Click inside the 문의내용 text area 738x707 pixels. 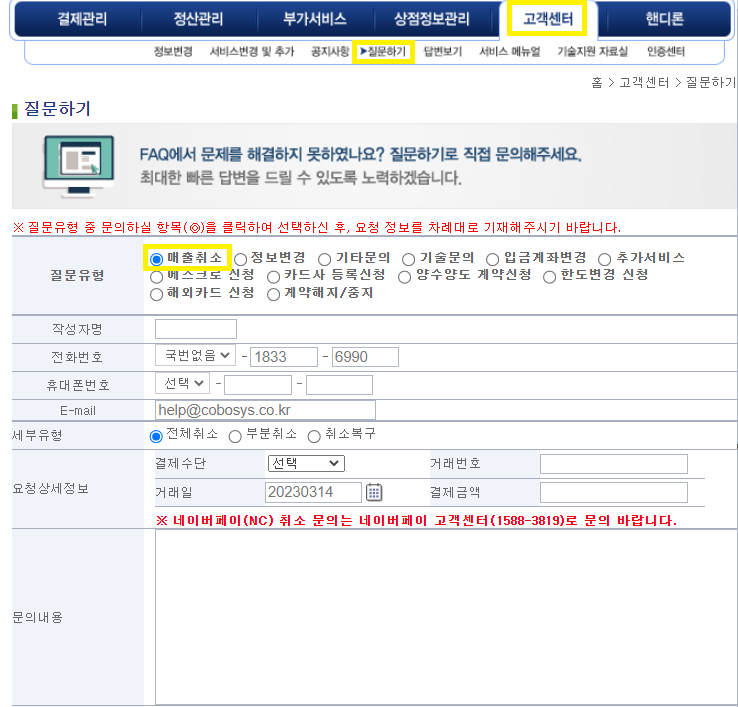pos(446,617)
